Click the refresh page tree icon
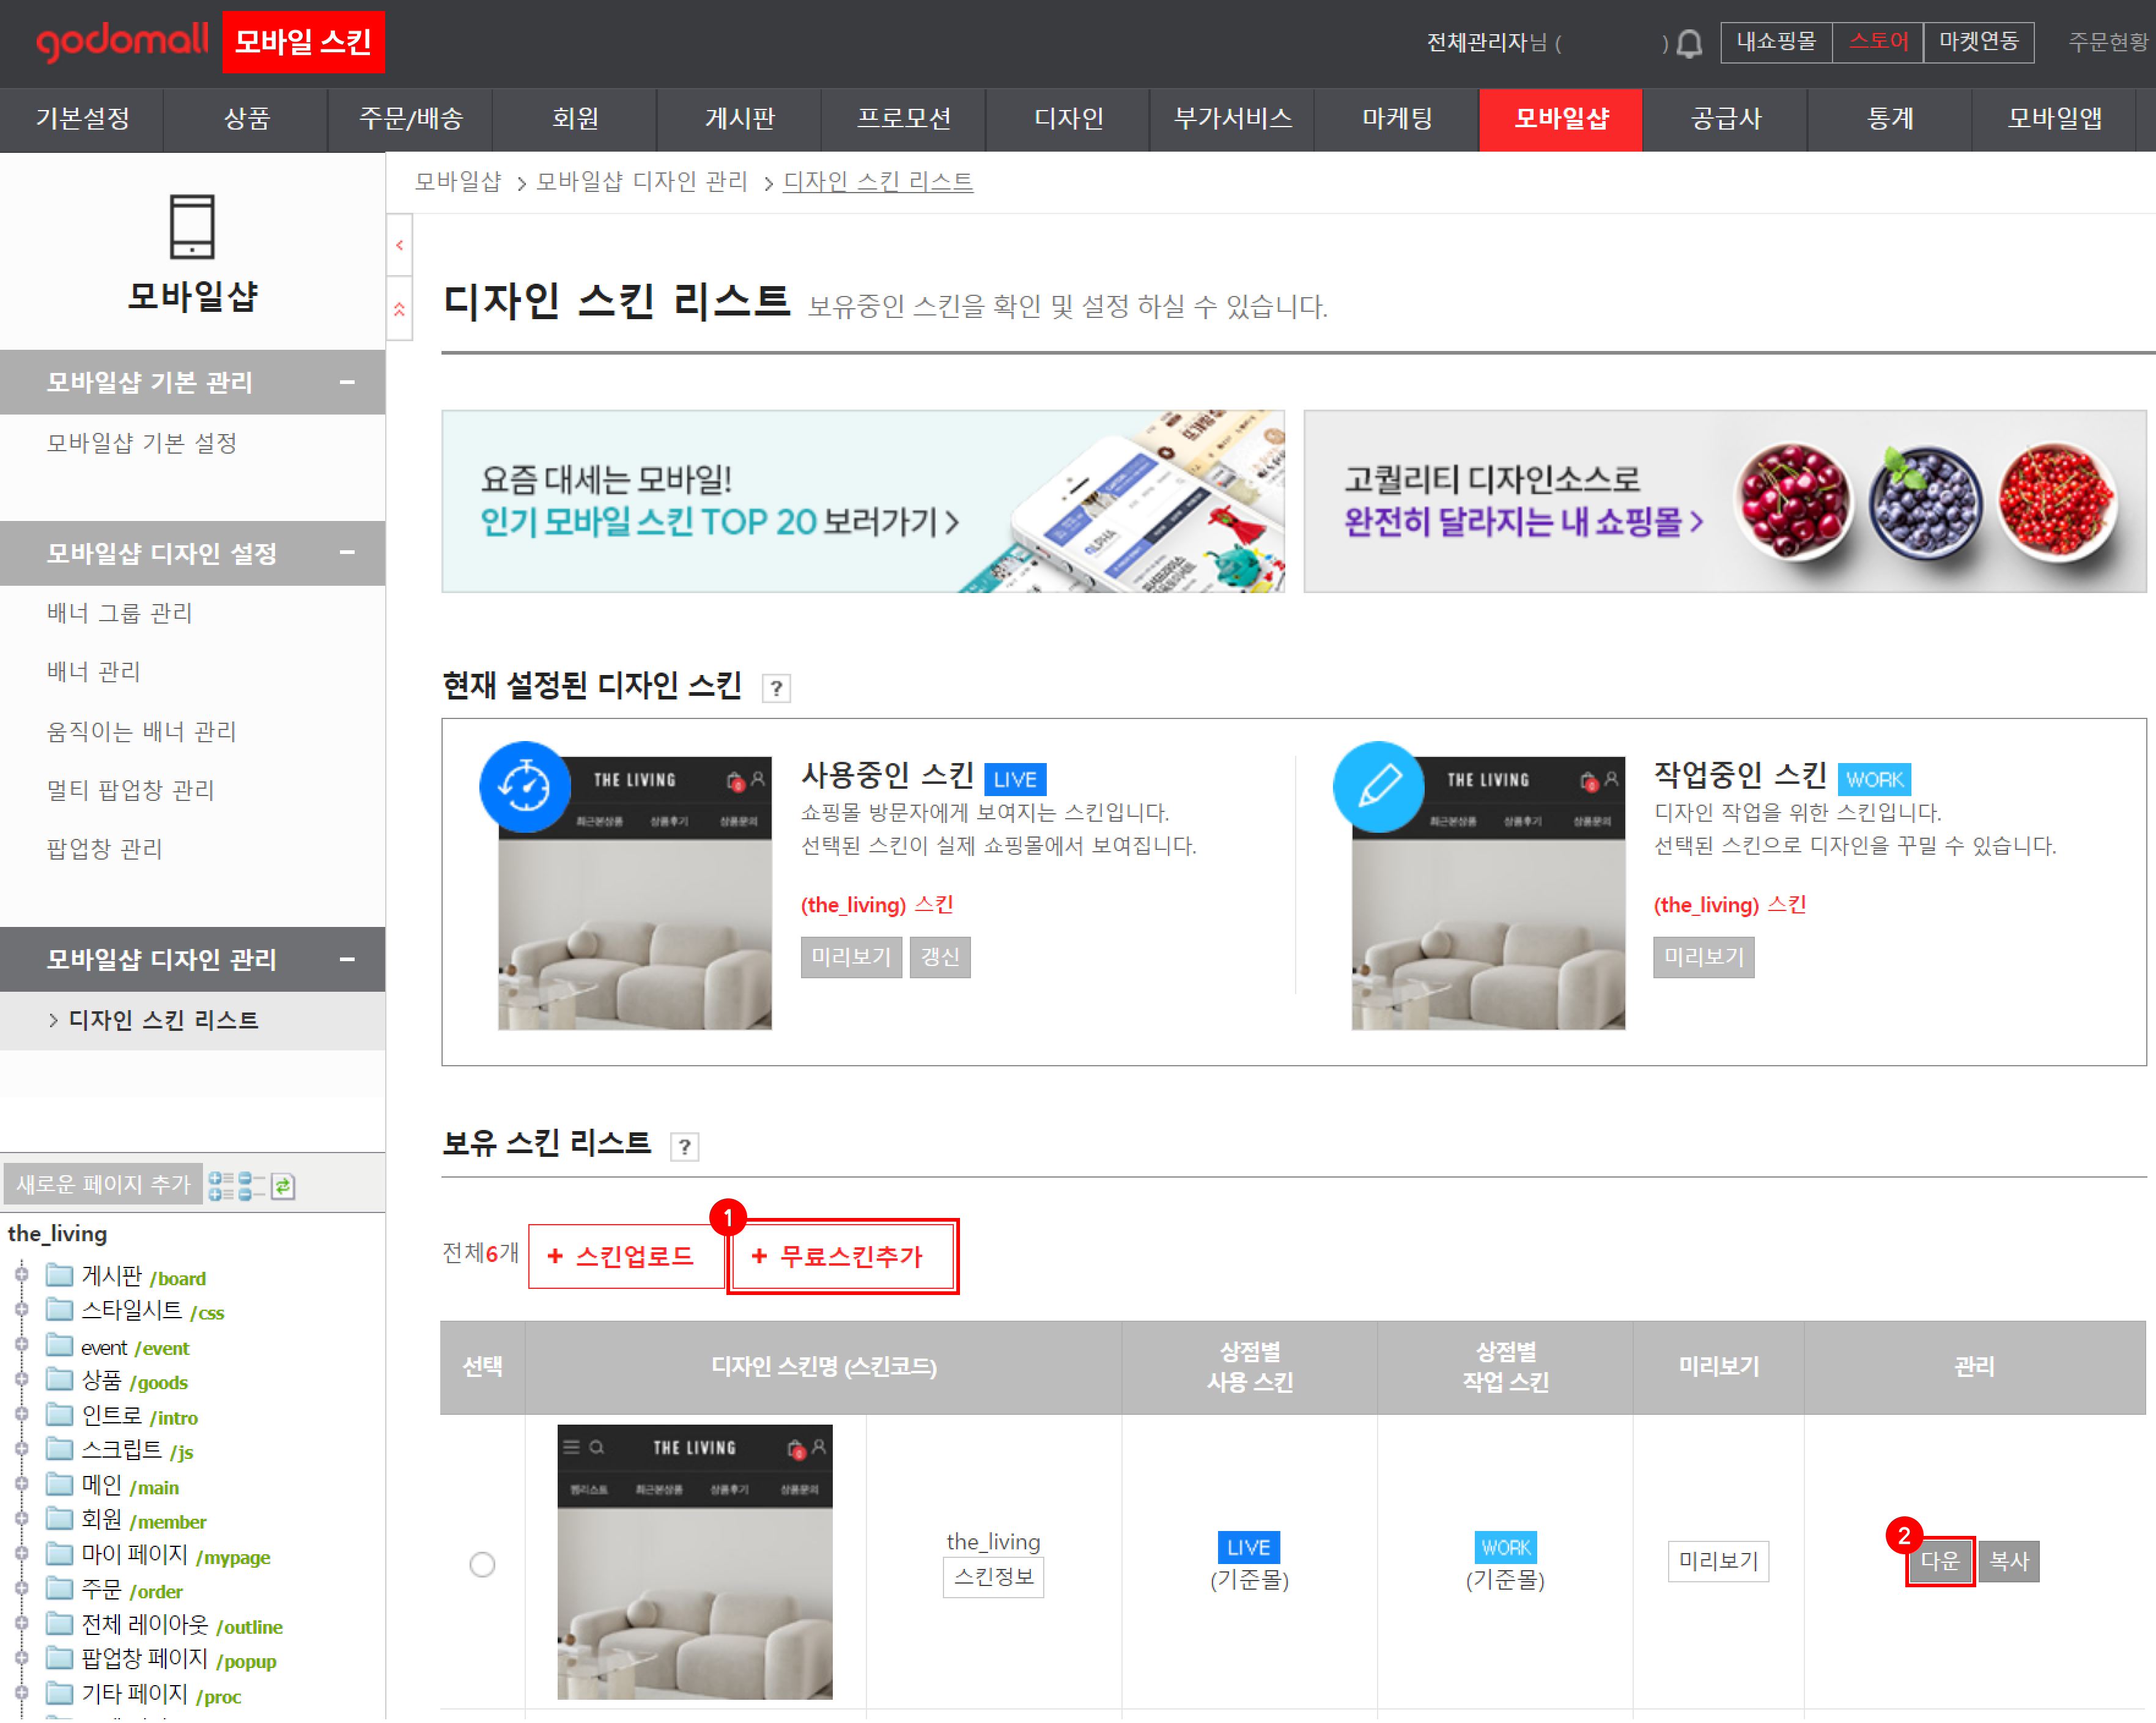This screenshot has width=2156, height=1723. point(283,1186)
